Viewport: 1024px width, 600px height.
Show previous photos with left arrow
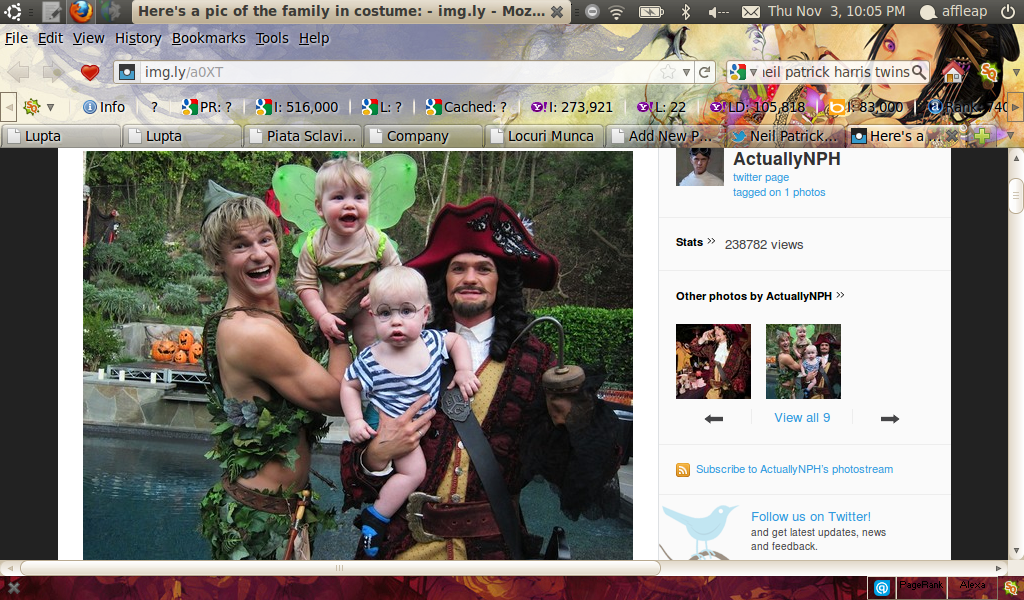(714, 418)
